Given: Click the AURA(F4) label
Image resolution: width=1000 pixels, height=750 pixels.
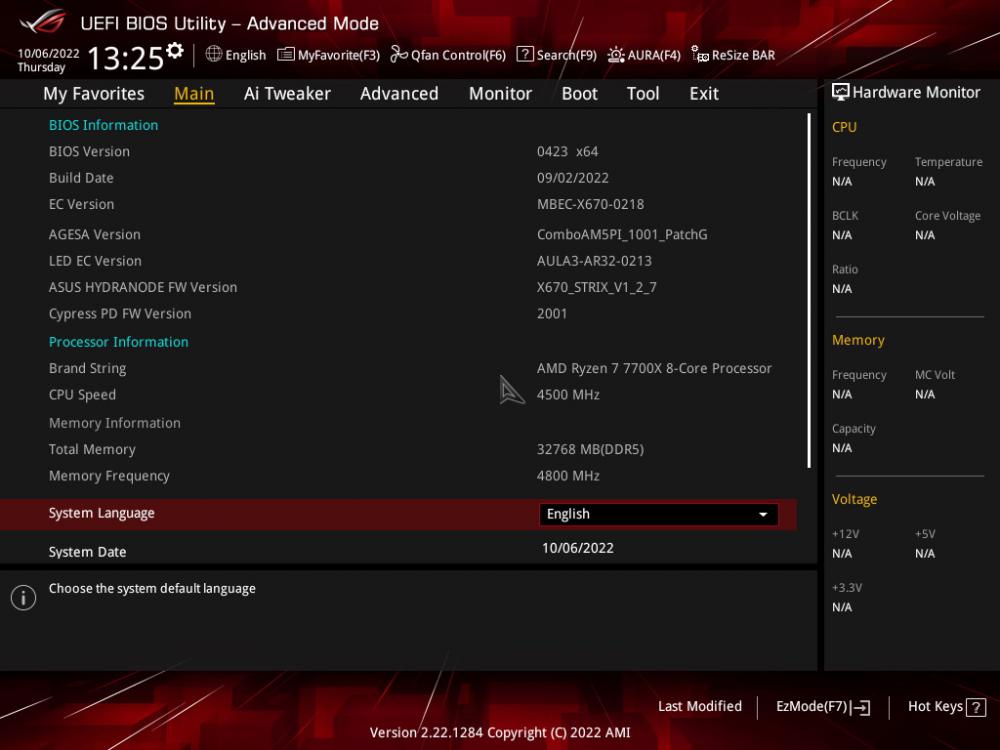Looking at the screenshot, I should pyautogui.click(x=654, y=55).
